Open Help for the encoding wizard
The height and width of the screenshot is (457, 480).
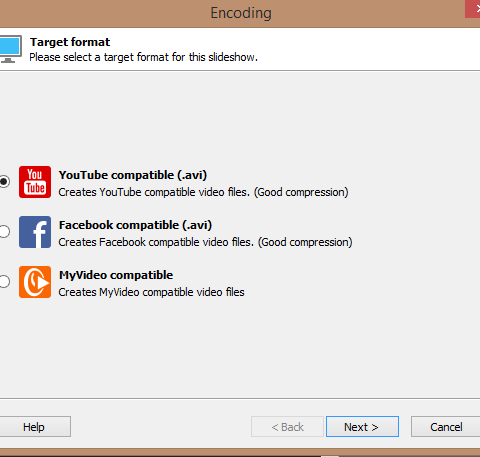click(x=35, y=427)
